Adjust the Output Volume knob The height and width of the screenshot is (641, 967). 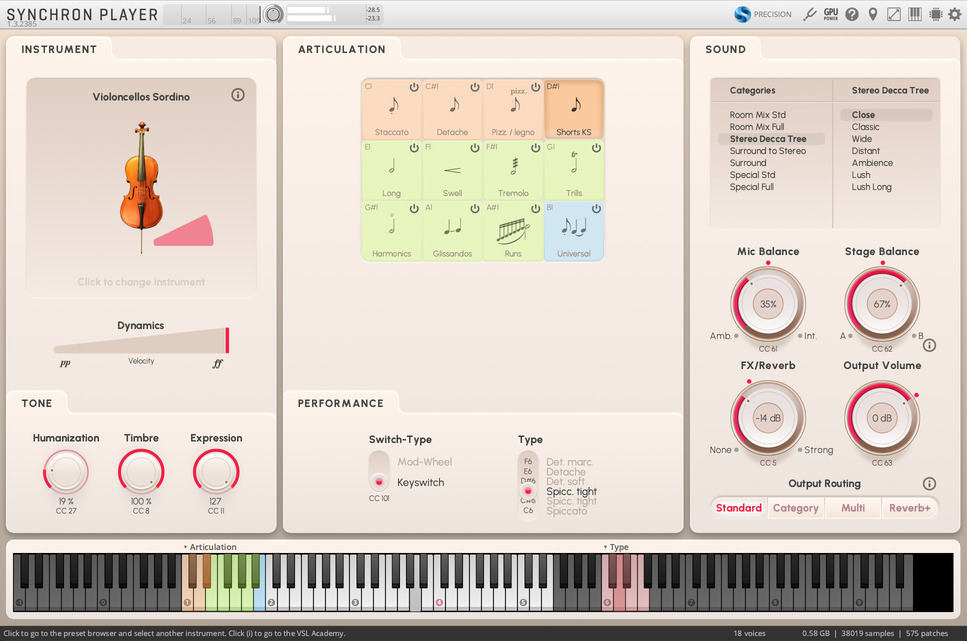tap(882, 418)
